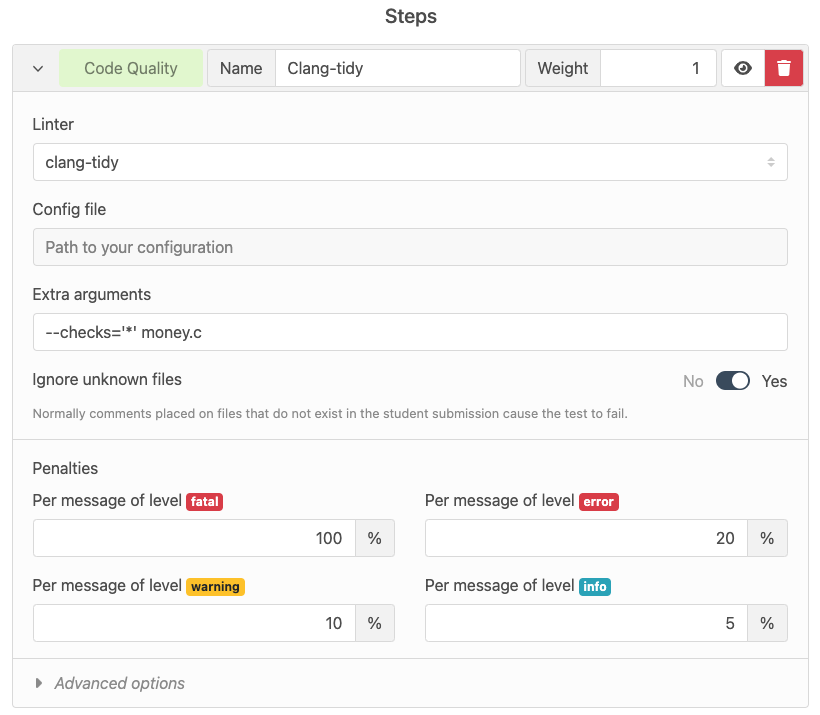Edit the error level penalty value
The width and height of the screenshot is (820, 715).
coord(586,538)
